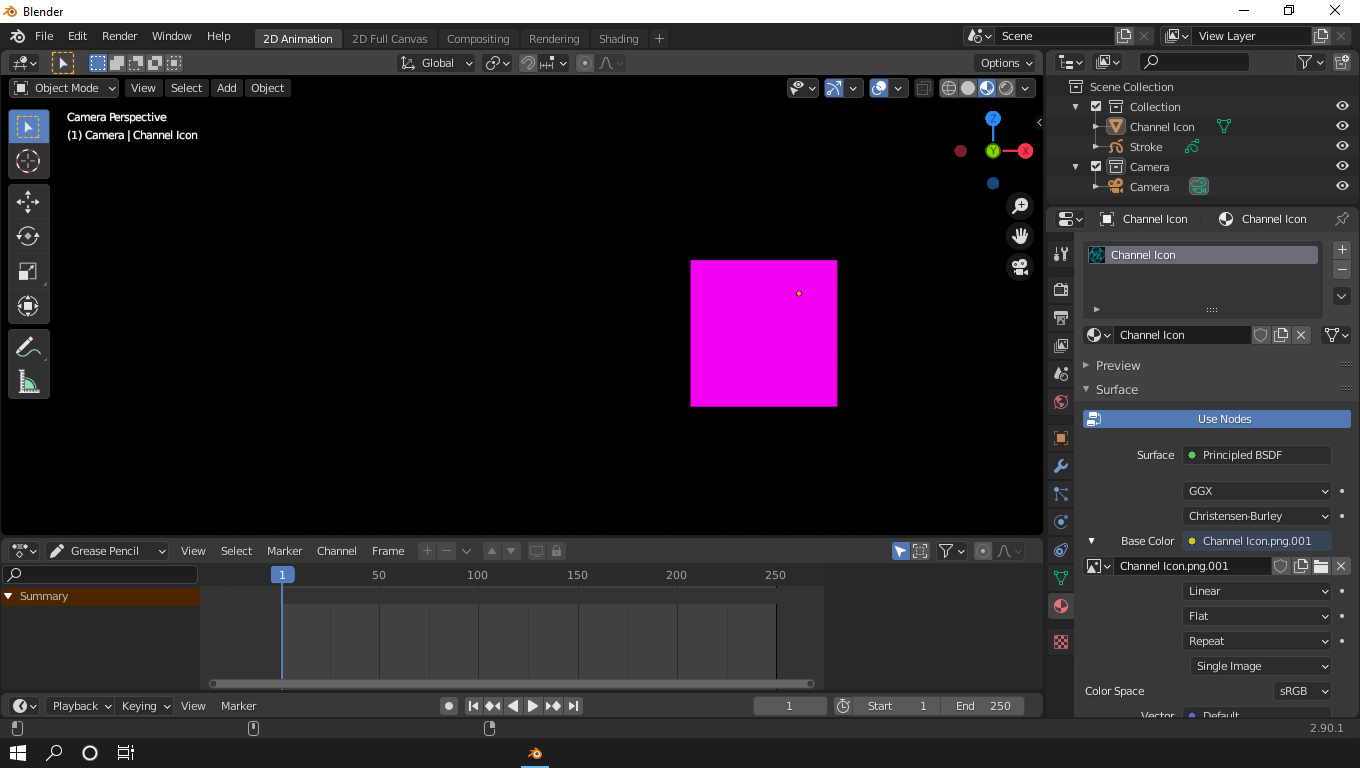Open Linear interpolation dropdown

coord(1258,591)
